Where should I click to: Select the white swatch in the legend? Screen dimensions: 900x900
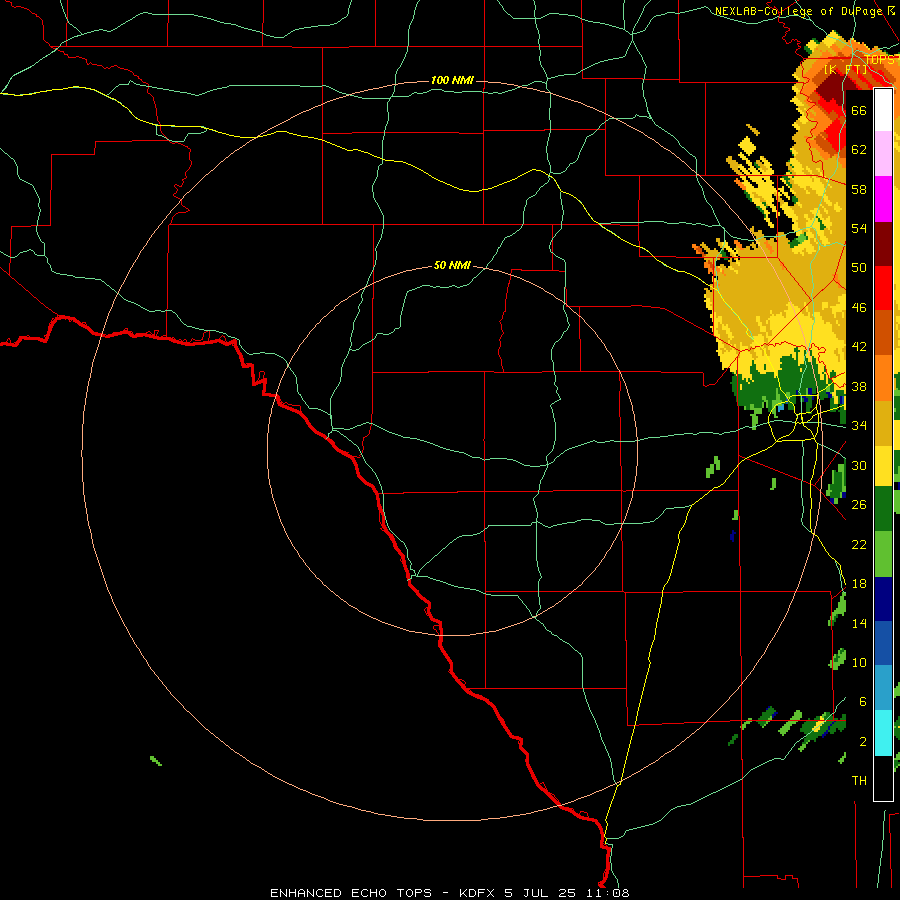[x=883, y=110]
